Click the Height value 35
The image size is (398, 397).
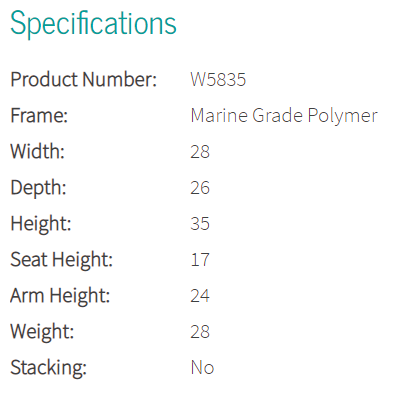click(200, 224)
